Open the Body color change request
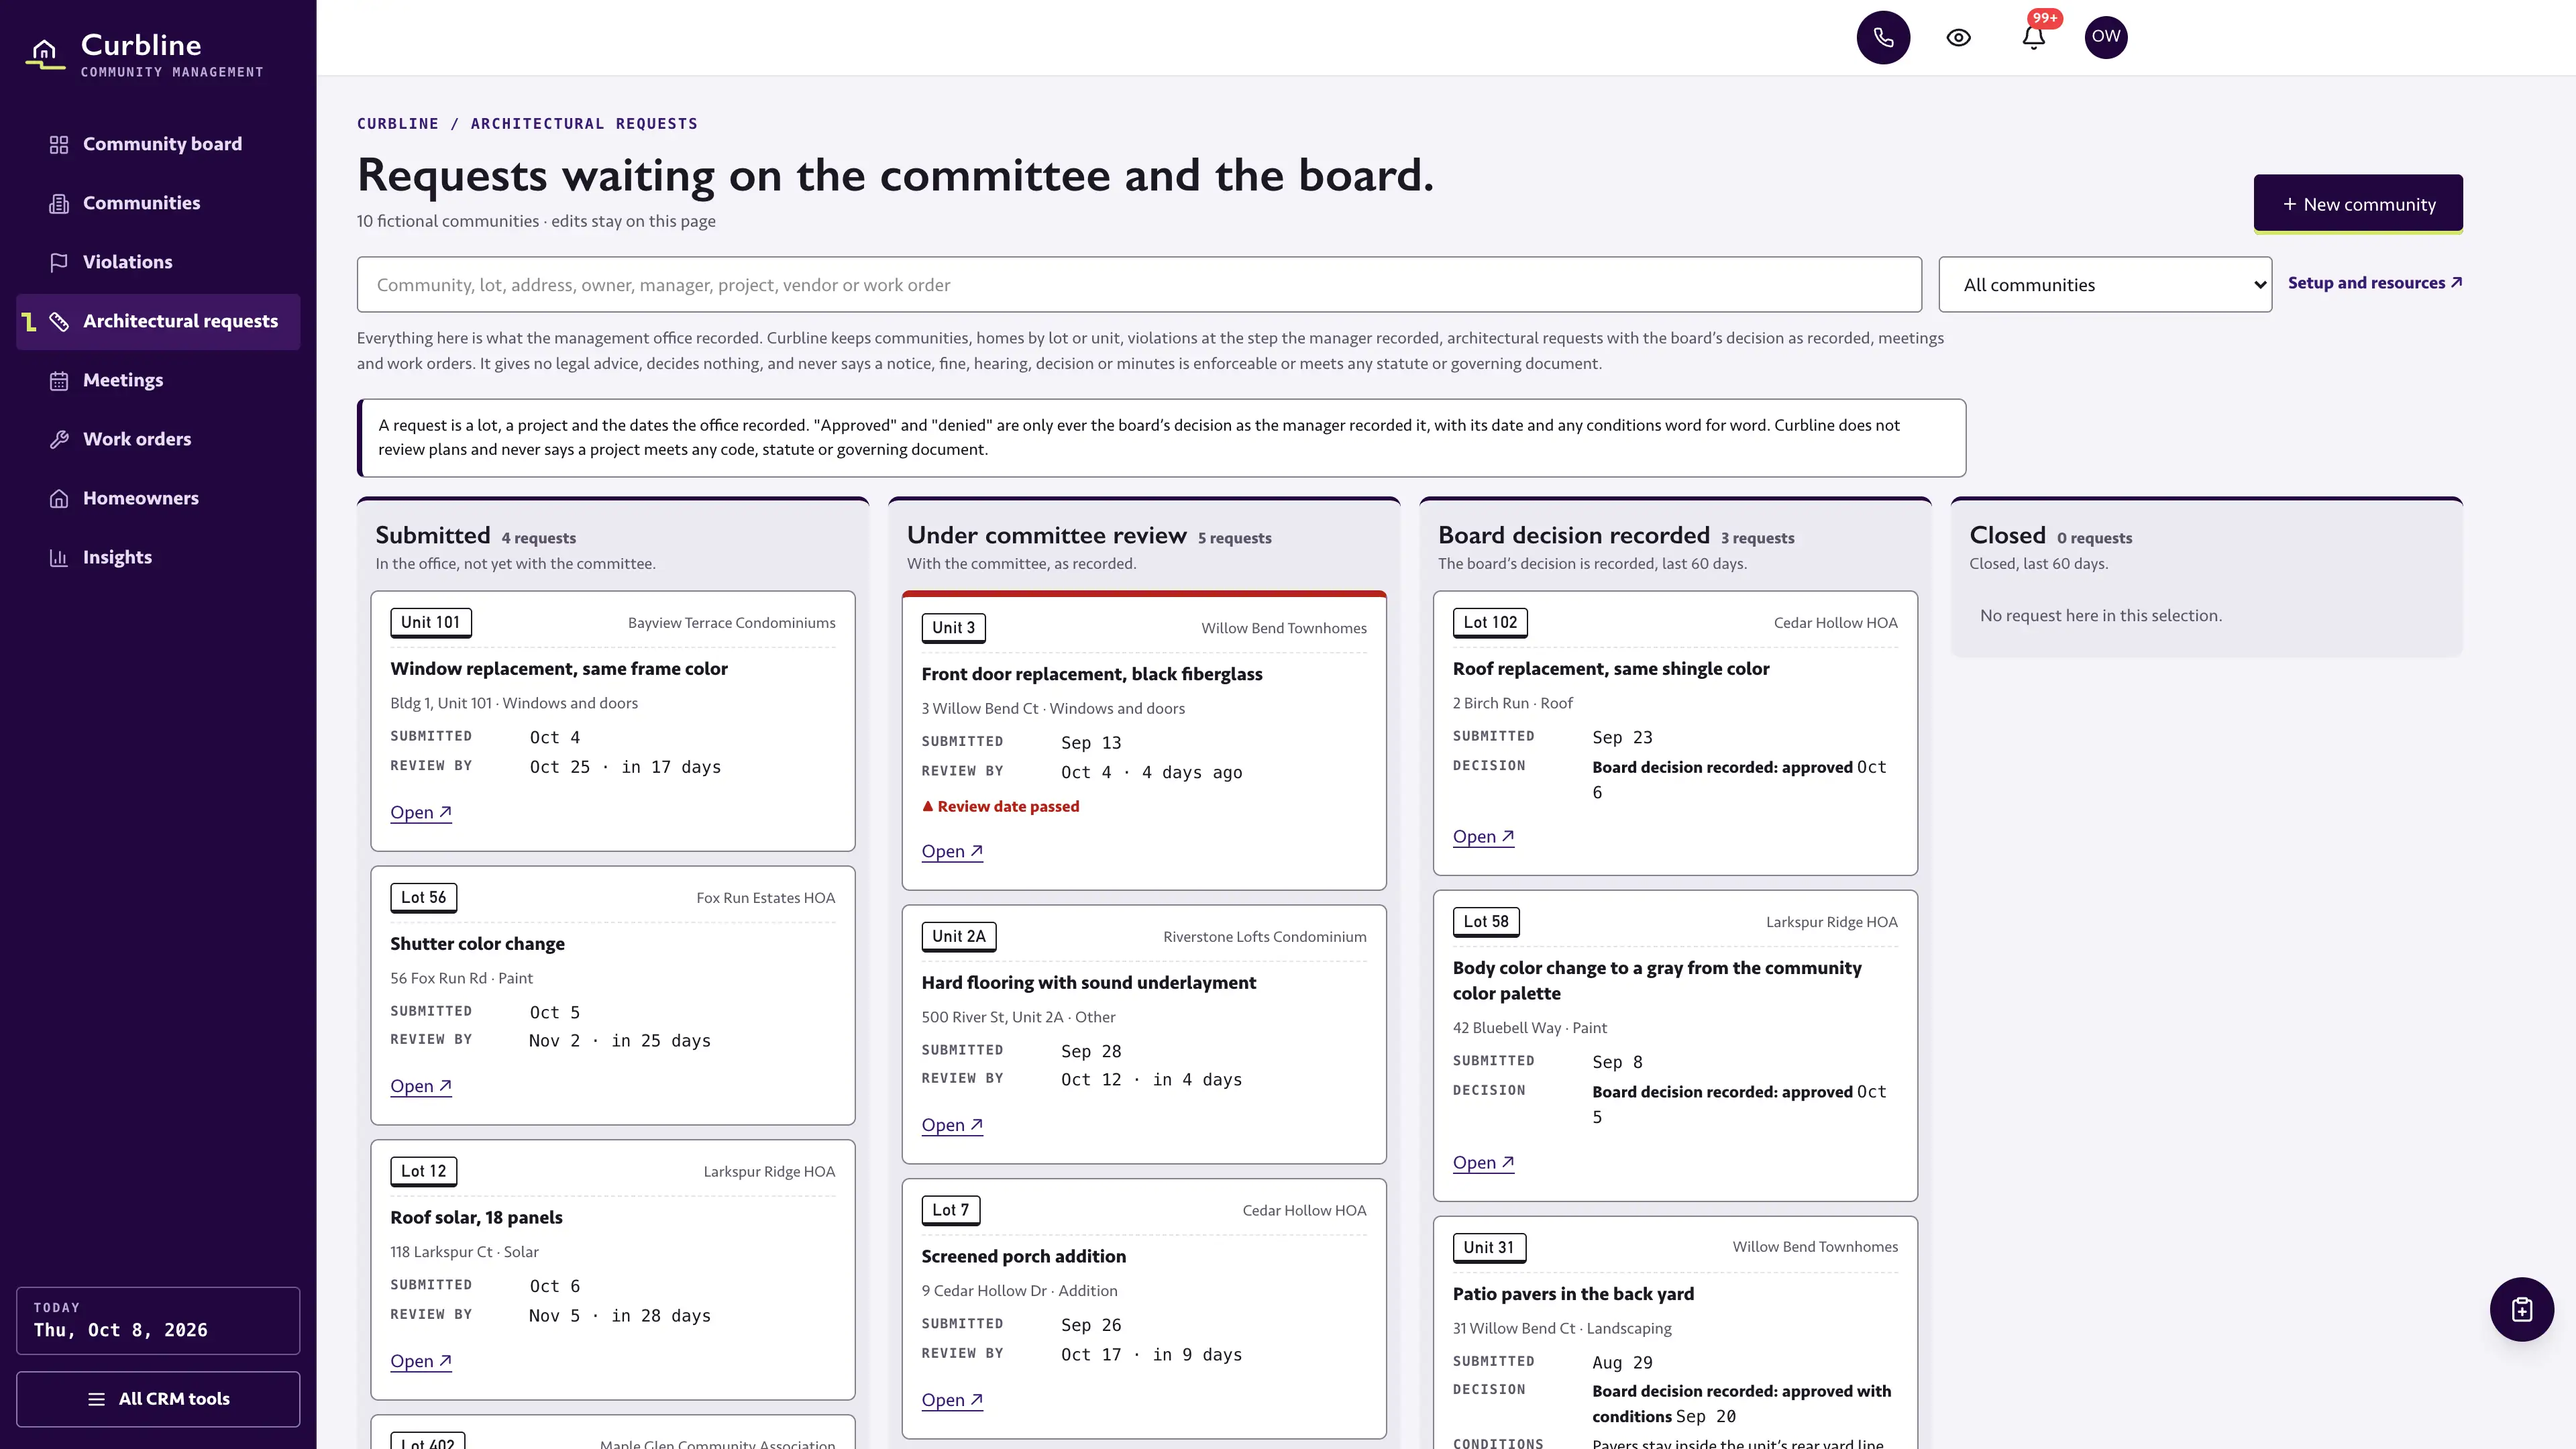The height and width of the screenshot is (1449, 2576). coord(1483,1162)
